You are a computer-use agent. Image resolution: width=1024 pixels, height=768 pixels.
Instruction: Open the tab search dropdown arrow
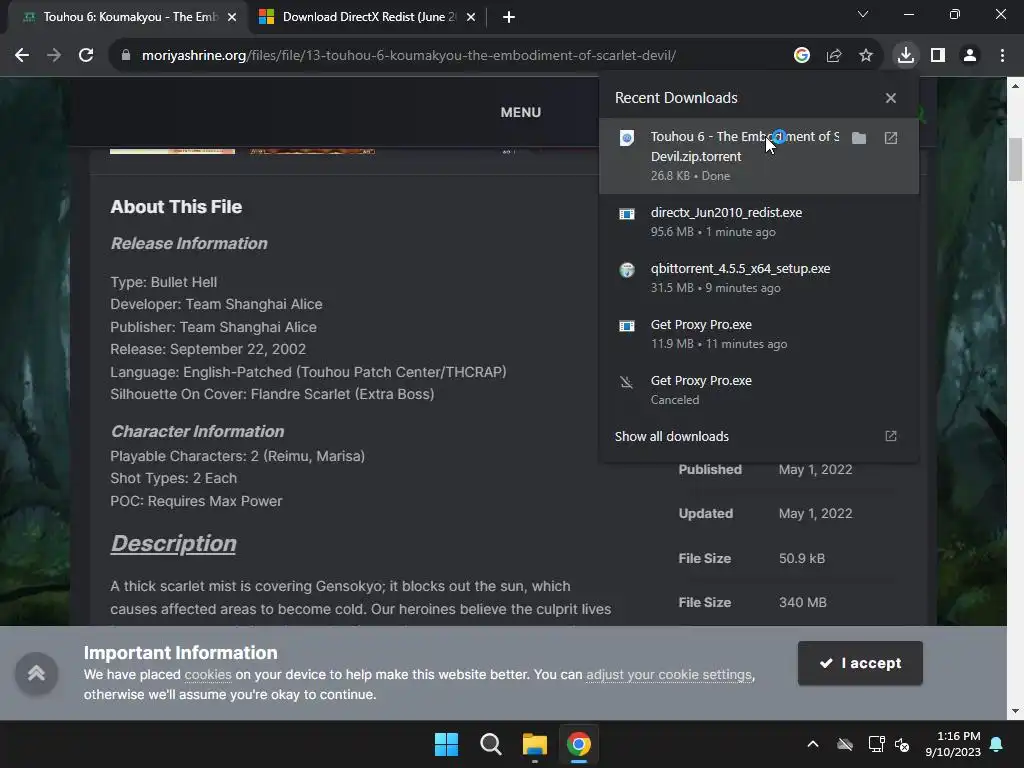(x=863, y=14)
